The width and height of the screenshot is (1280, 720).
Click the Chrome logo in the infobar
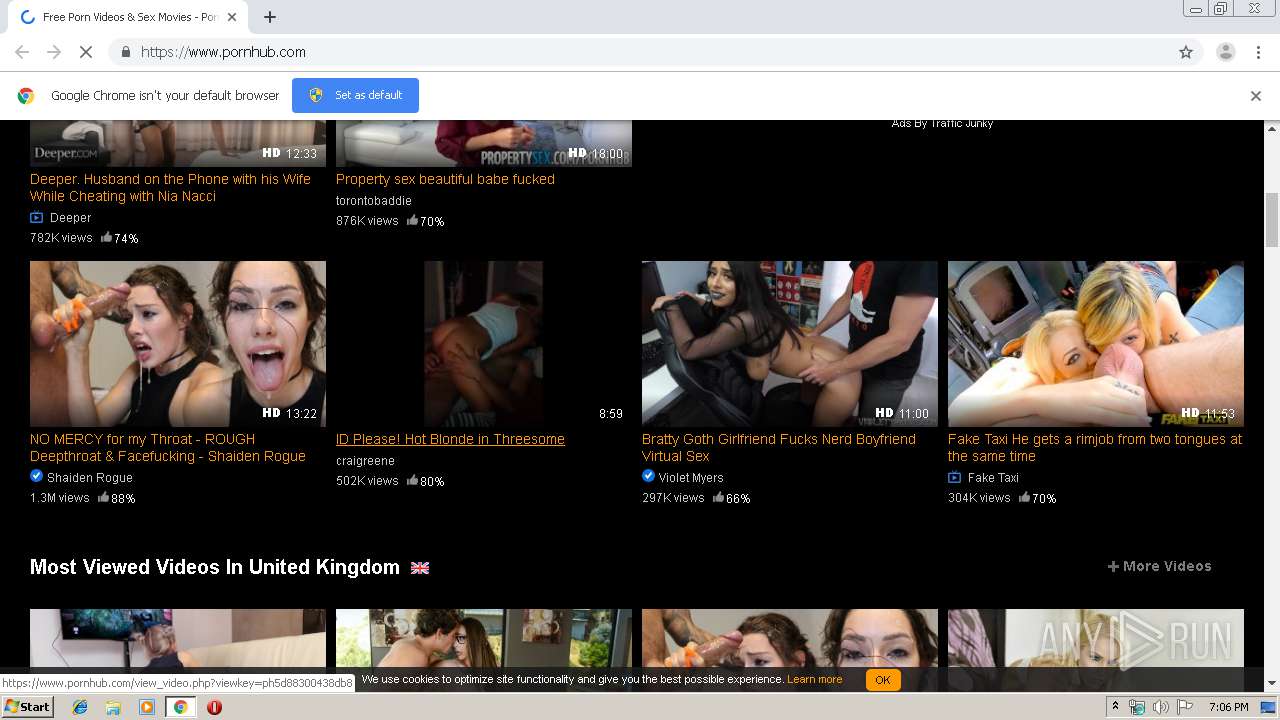(26, 96)
